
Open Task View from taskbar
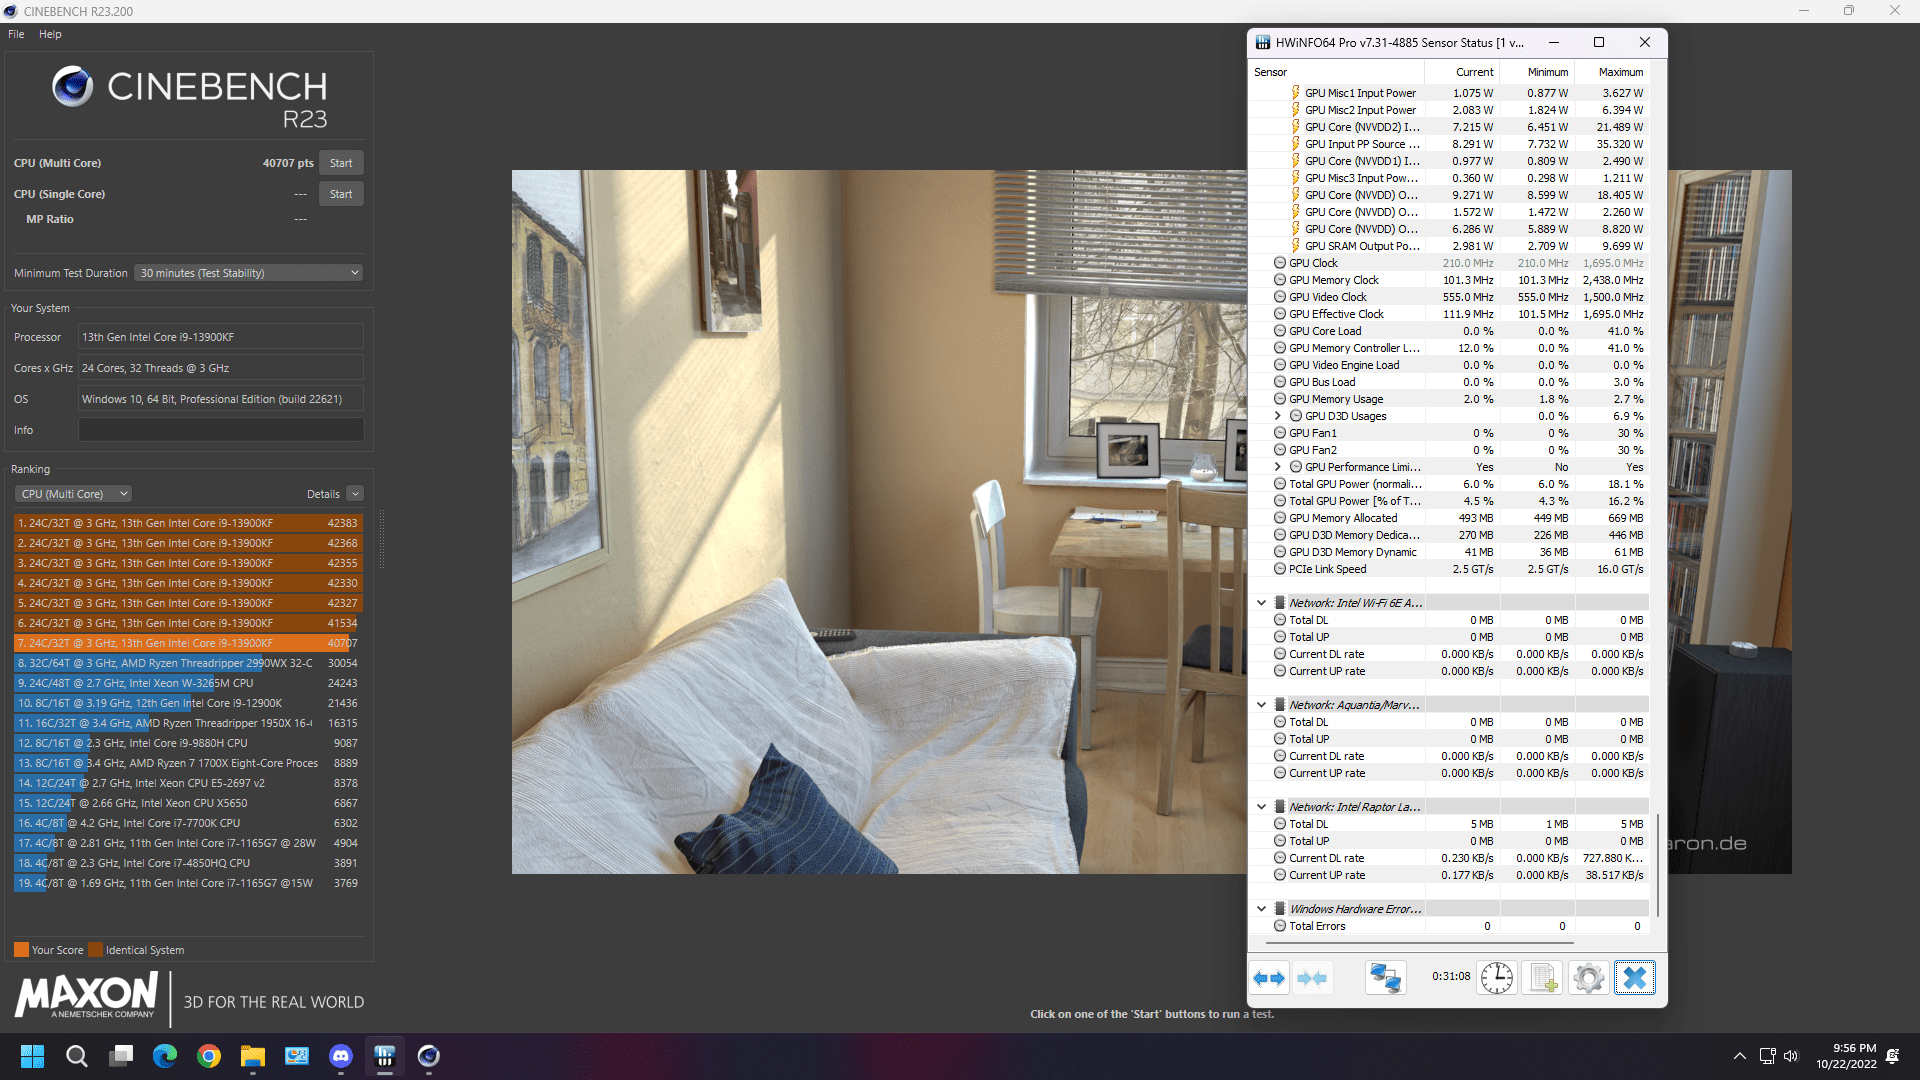pos(121,1056)
